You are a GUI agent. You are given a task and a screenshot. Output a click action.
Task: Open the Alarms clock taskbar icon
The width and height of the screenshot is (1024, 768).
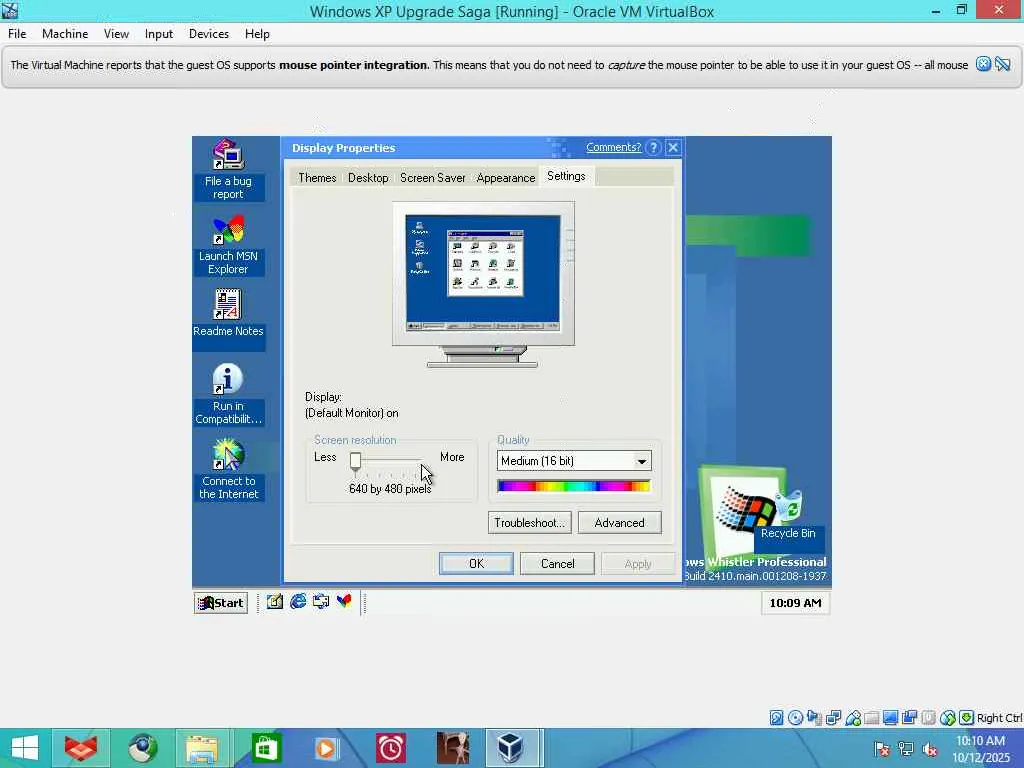(391, 748)
